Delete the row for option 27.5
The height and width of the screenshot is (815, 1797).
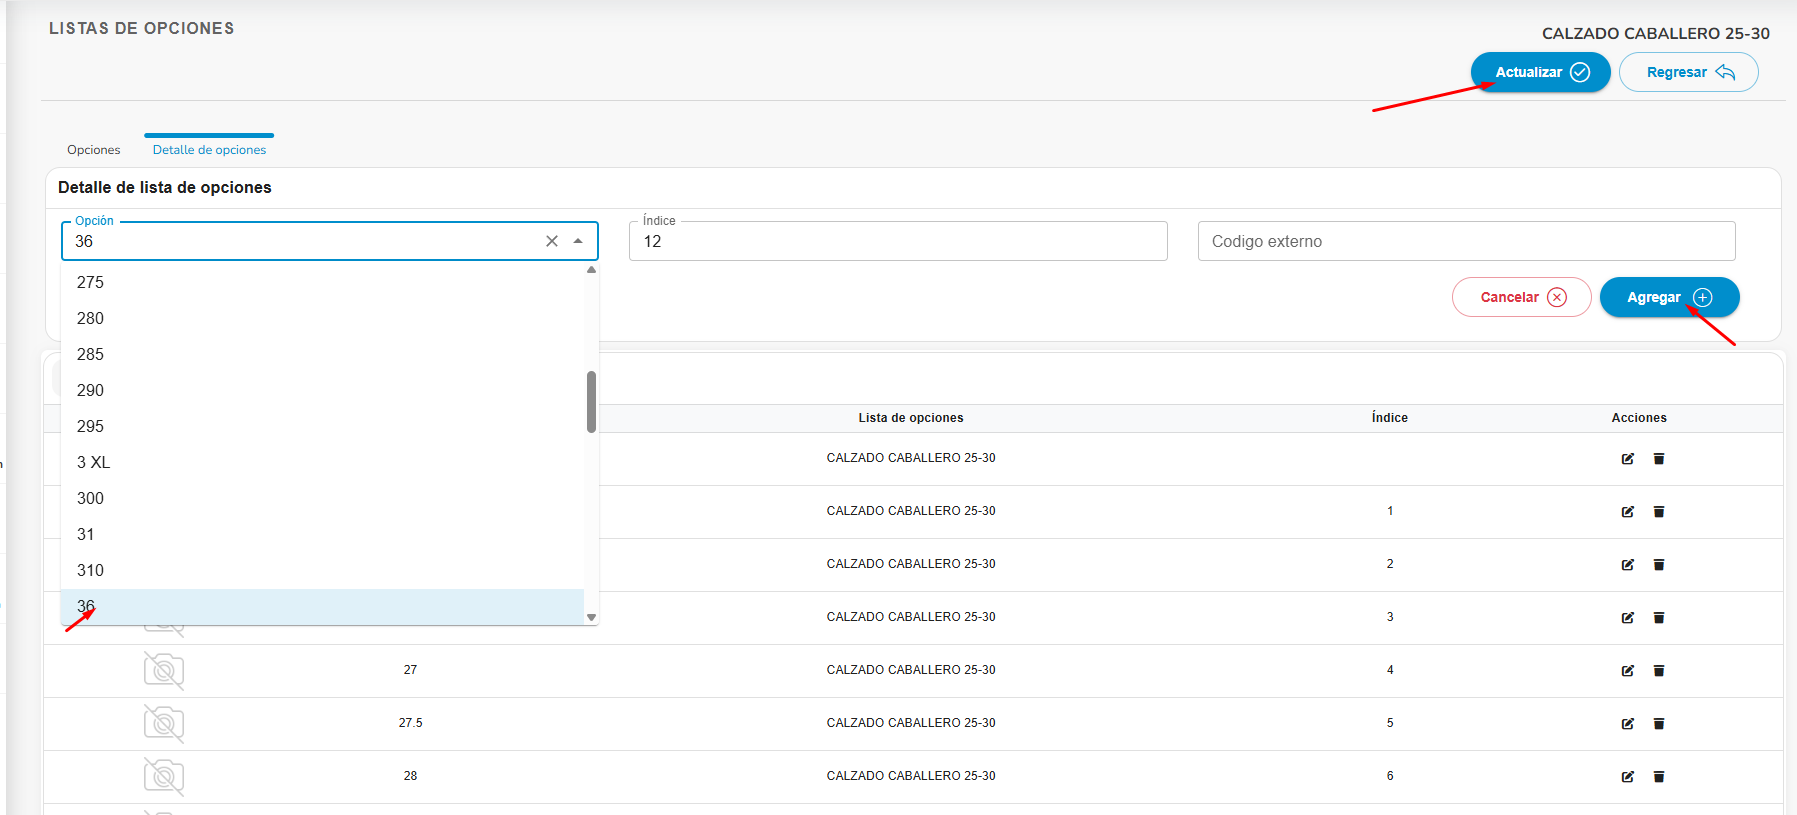pyautogui.click(x=1659, y=724)
